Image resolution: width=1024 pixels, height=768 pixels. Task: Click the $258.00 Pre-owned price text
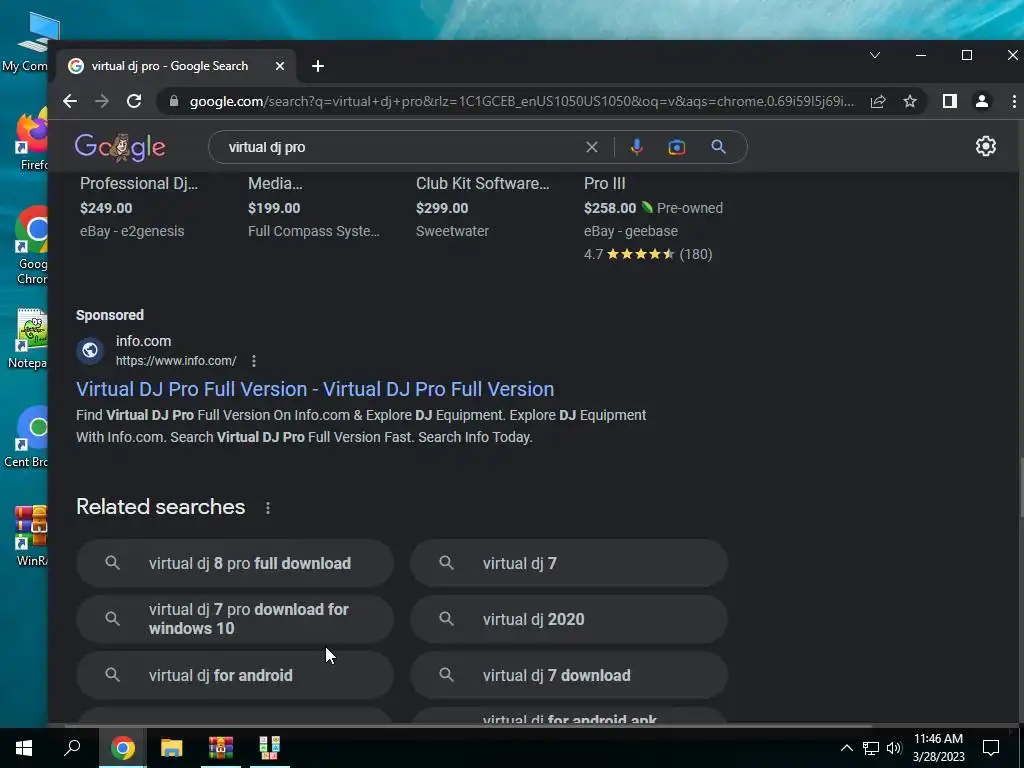653,208
